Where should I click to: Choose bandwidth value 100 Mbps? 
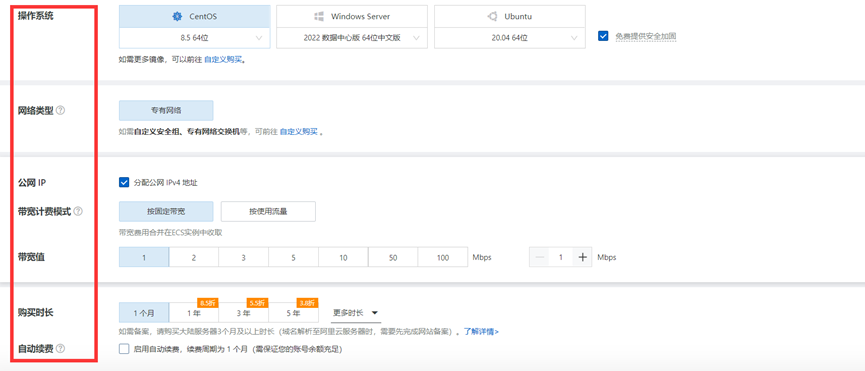[442, 257]
